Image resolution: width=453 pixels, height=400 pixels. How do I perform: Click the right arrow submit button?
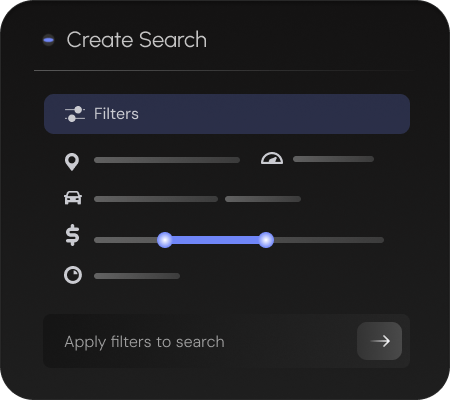[x=379, y=341]
